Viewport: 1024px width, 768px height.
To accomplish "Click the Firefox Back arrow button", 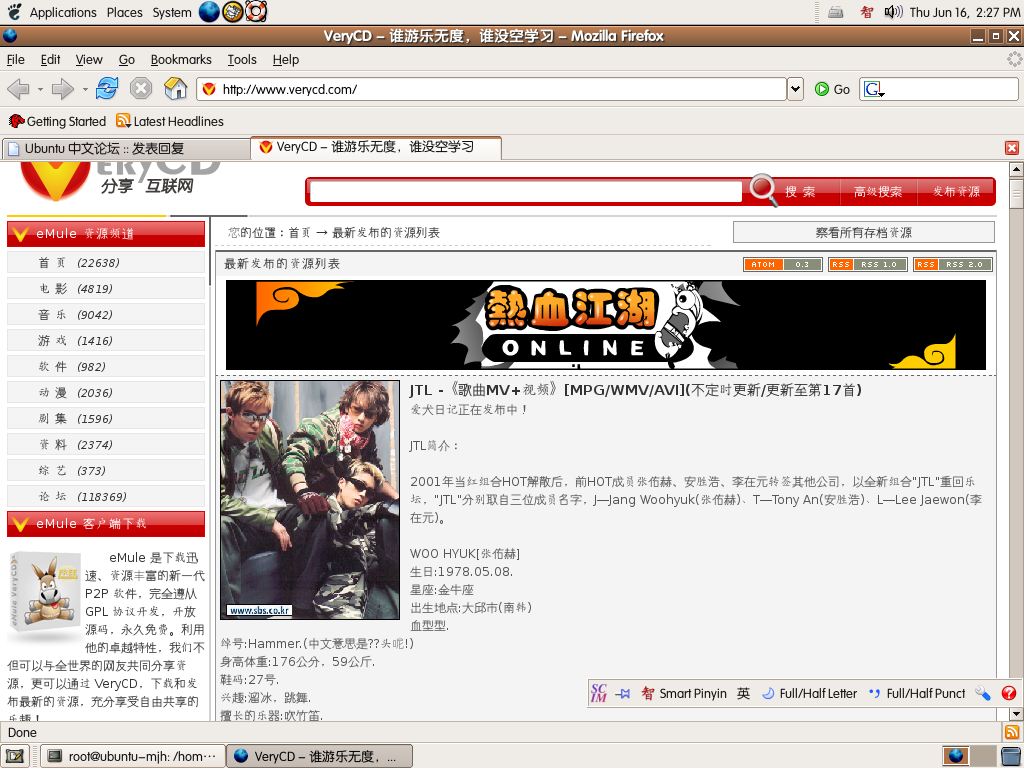I will point(18,88).
